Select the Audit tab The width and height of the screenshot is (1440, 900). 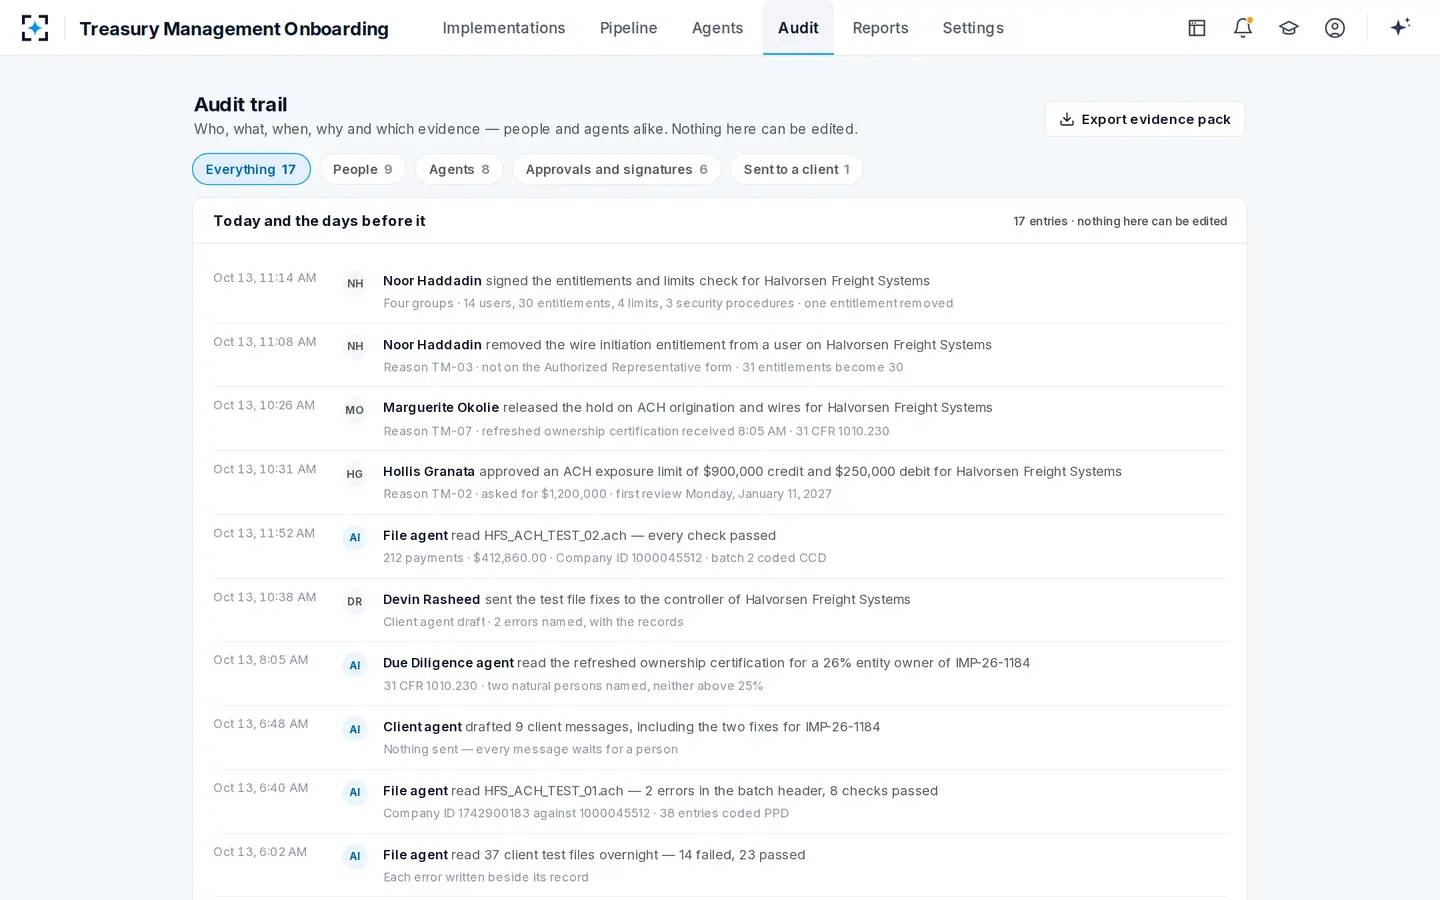click(x=798, y=28)
